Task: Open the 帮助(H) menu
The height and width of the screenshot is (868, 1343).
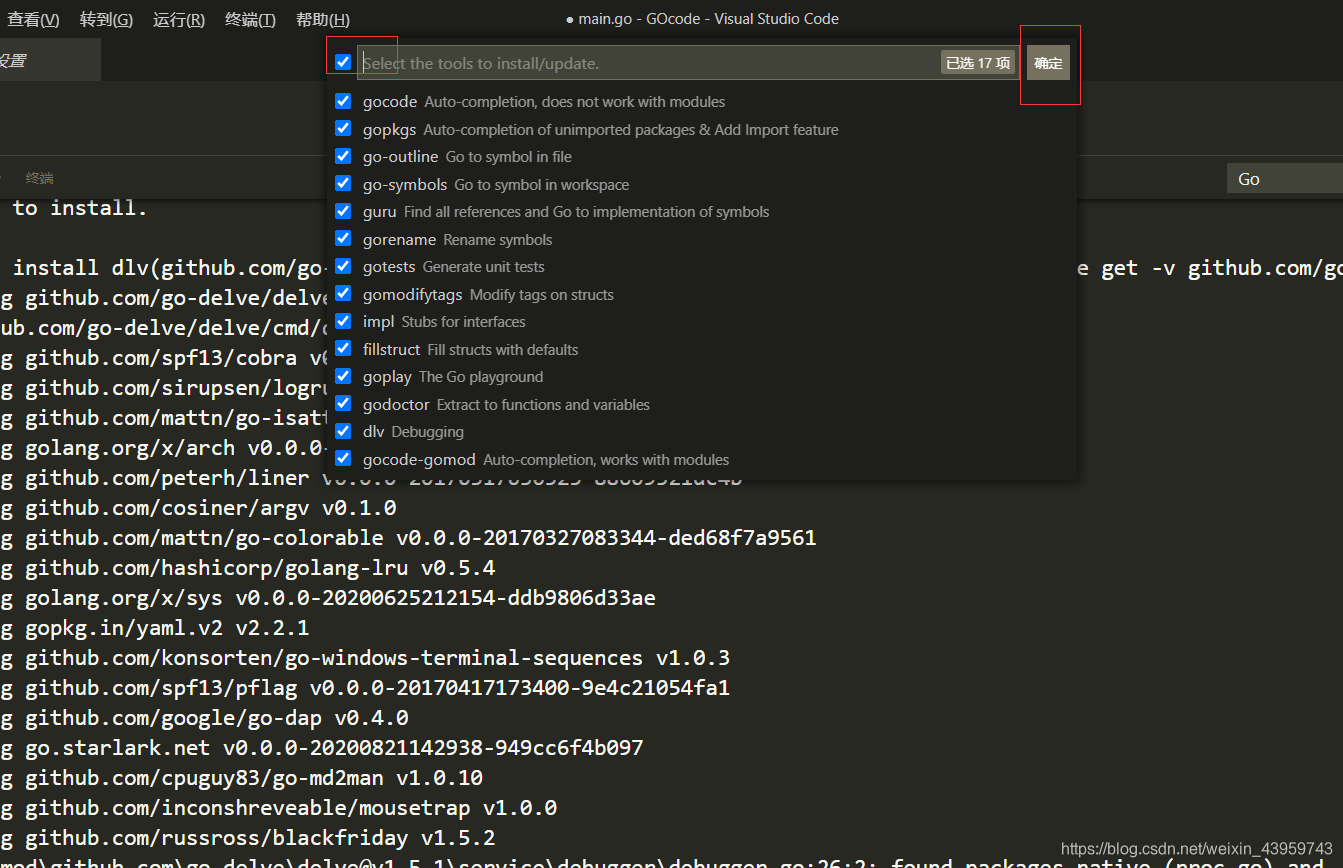Action: click(x=323, y=20)
